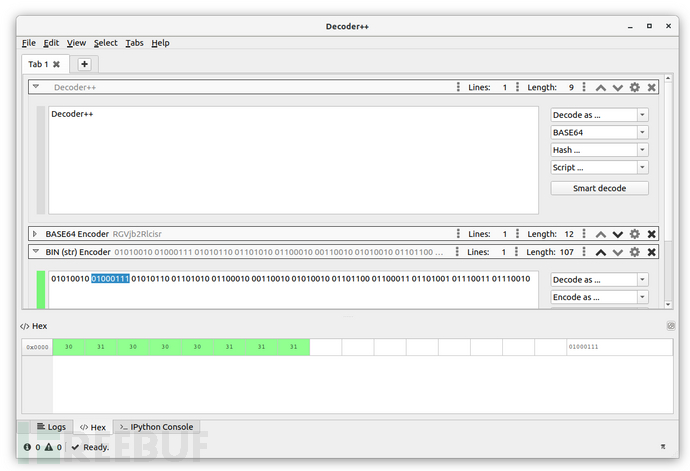Open the BASE64 encode dropdown
Screen dimensions: 690x471
point(599,132)
